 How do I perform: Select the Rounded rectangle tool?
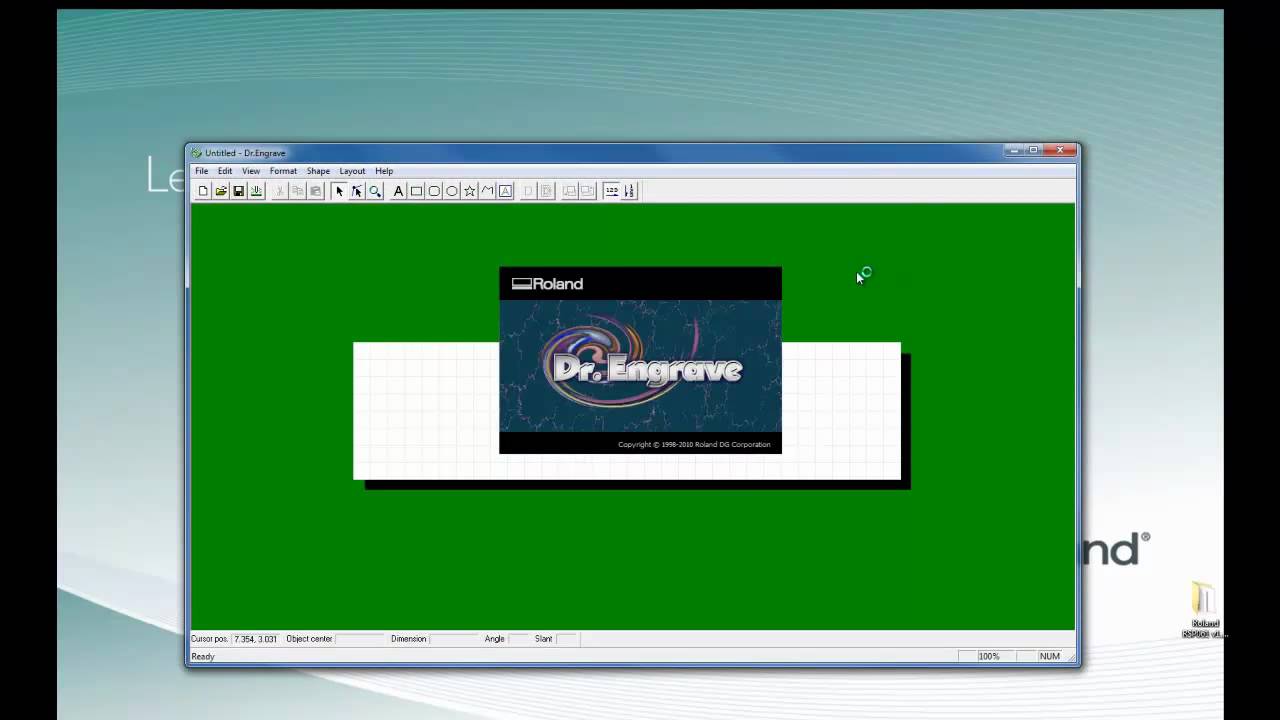434,191
